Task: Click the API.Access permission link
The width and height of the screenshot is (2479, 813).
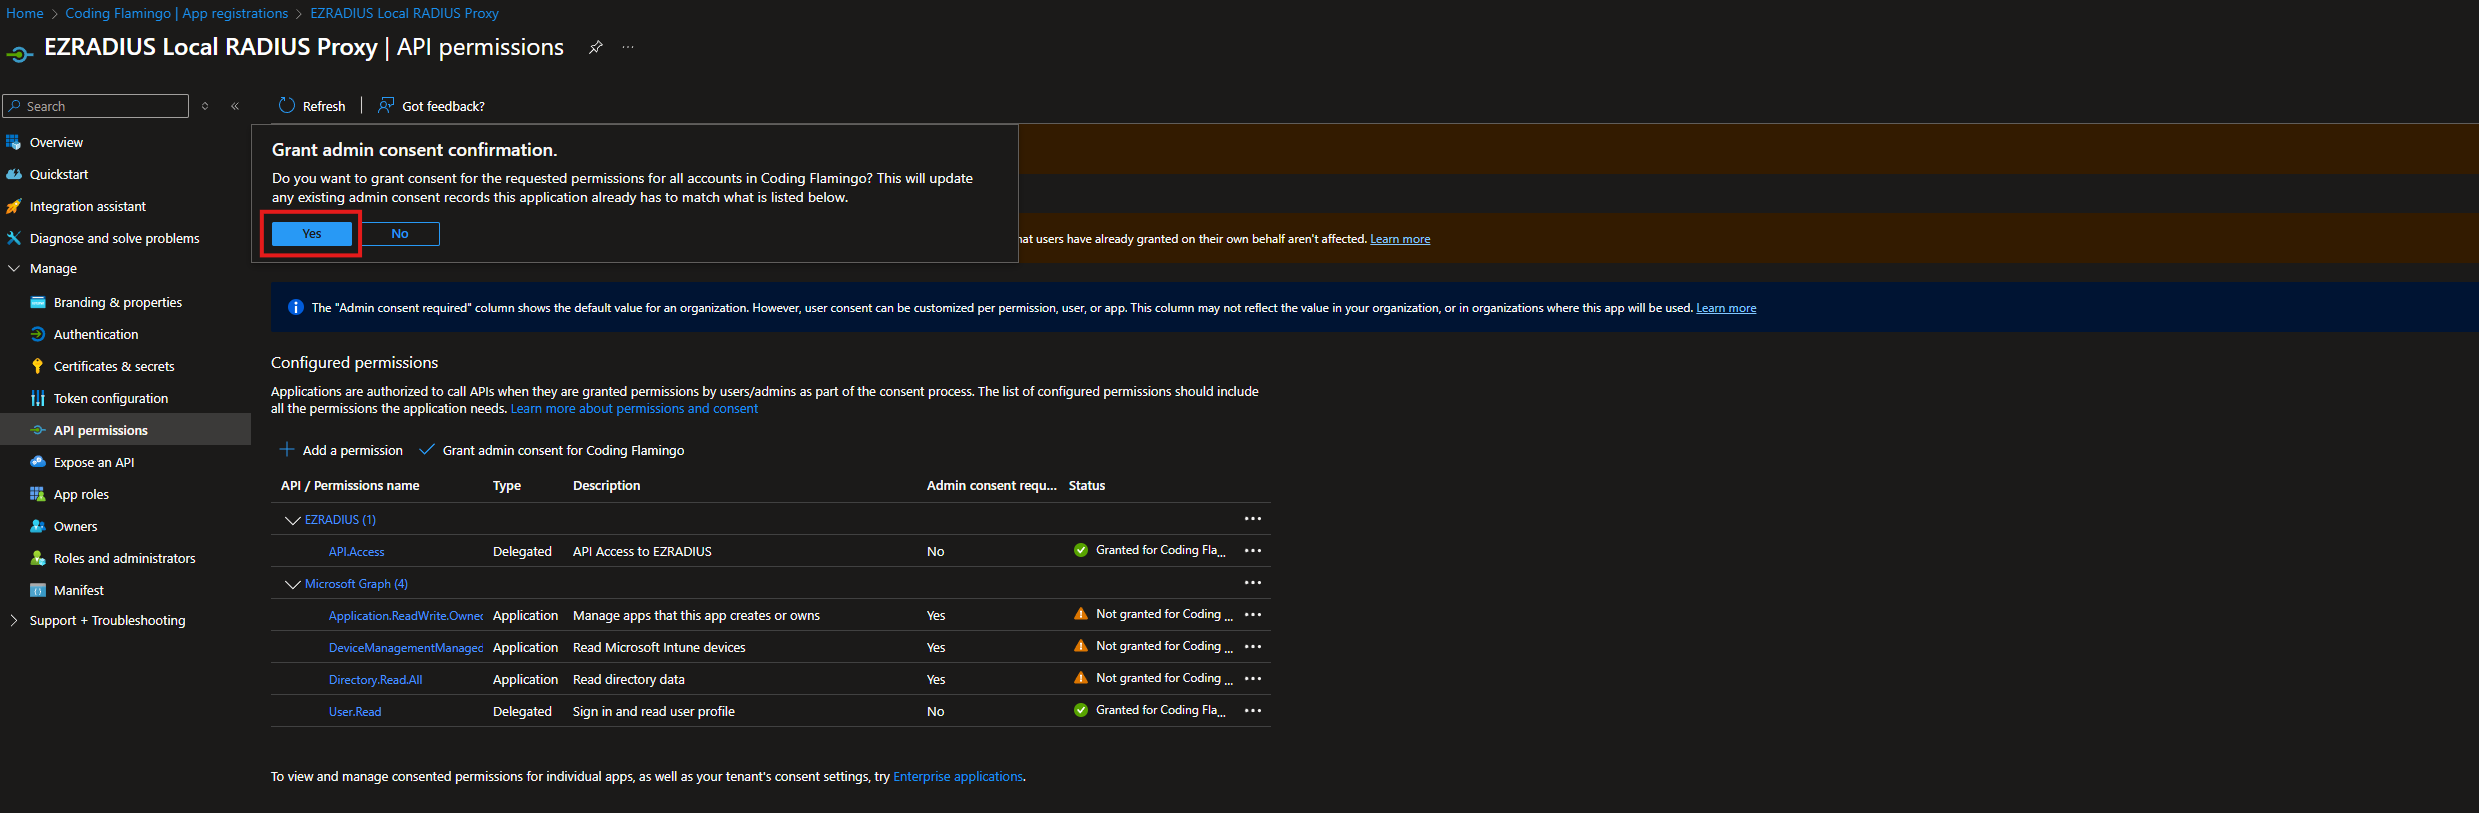Action: [357, 551]
